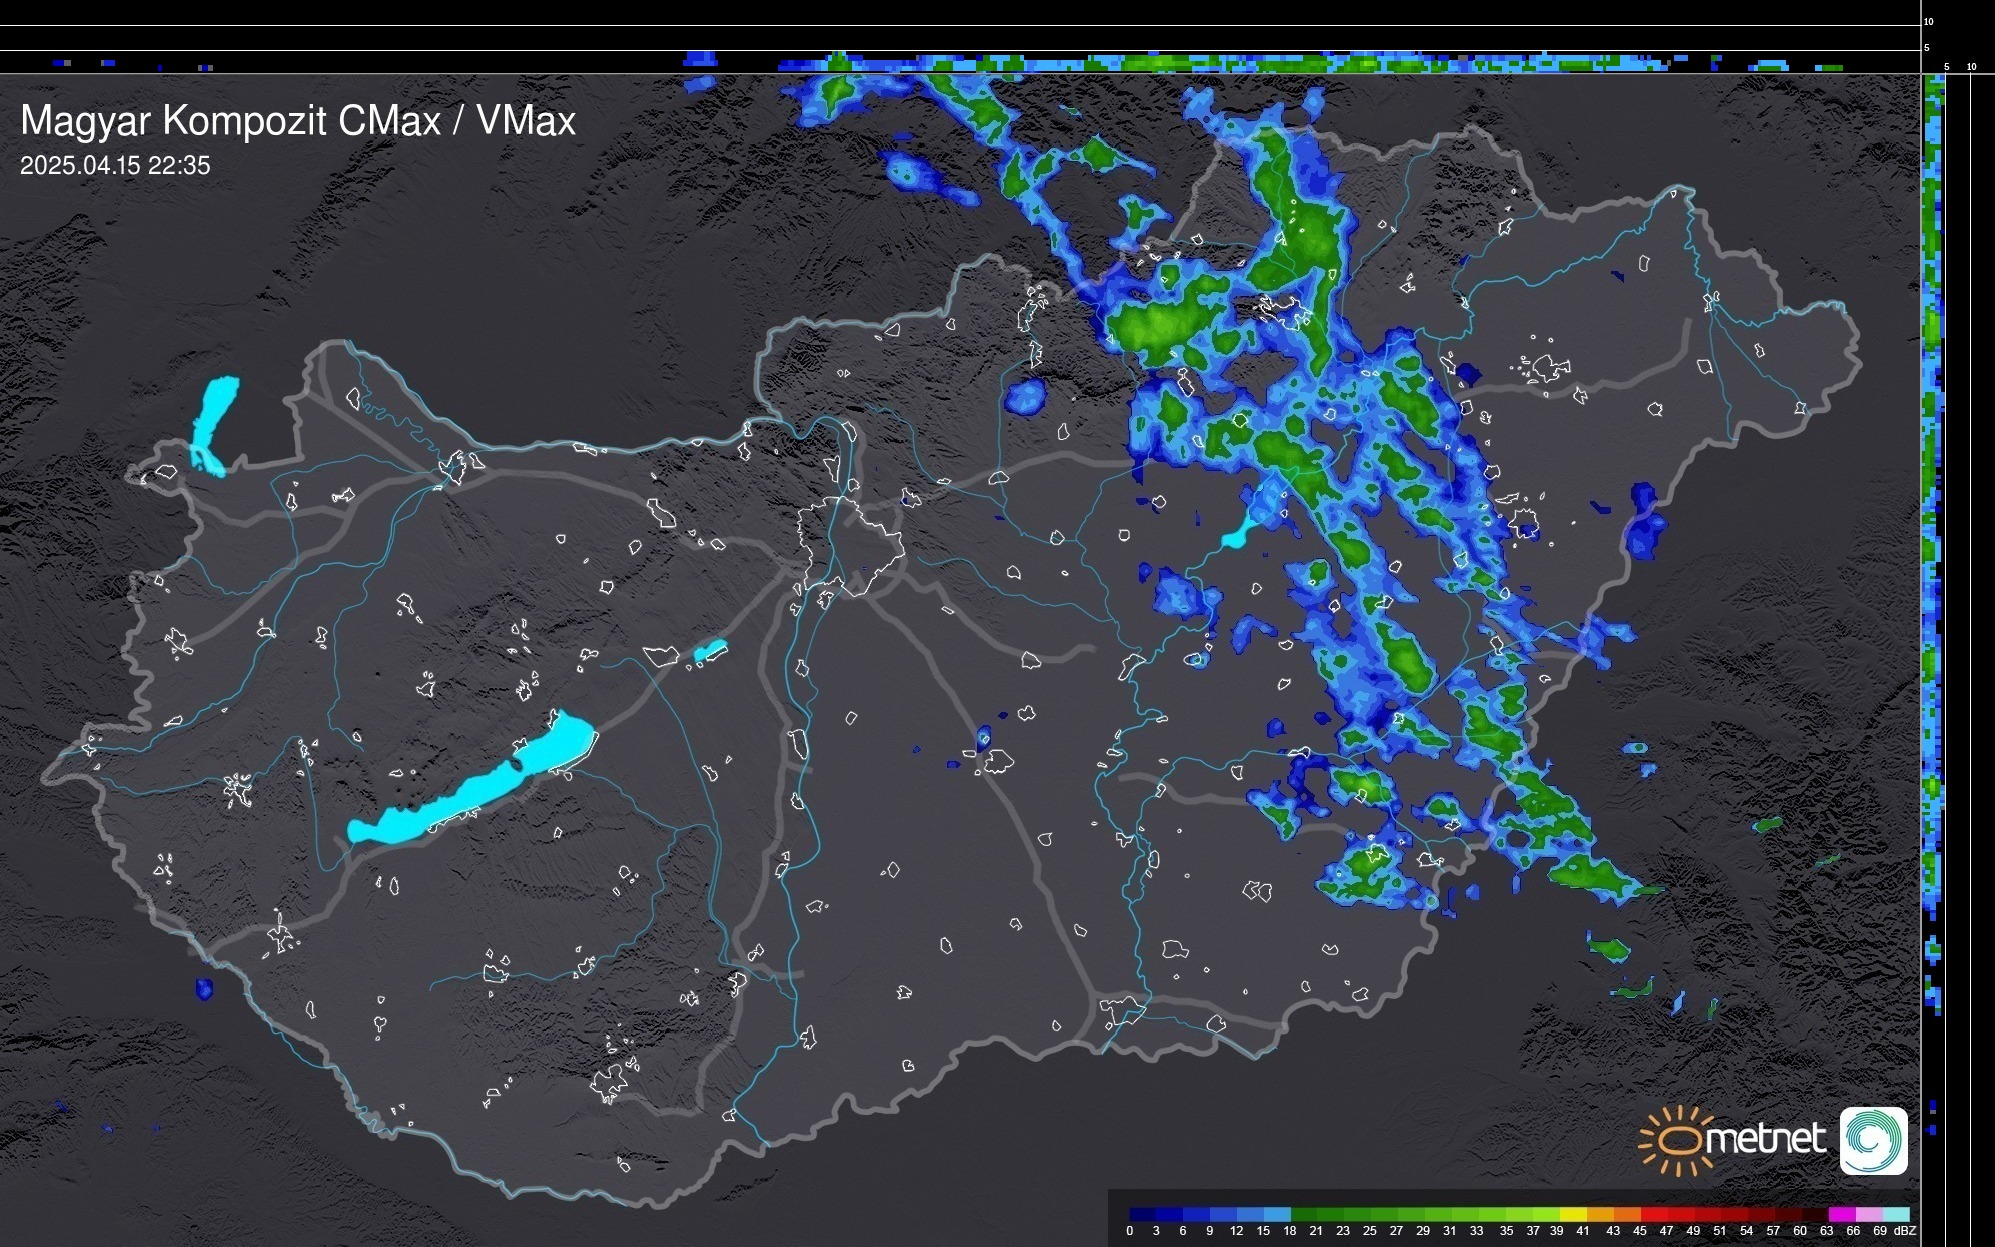Click the top 10 label on the upper axis
This screenshot has width=1995, height=1247.
pos(1929,22)
